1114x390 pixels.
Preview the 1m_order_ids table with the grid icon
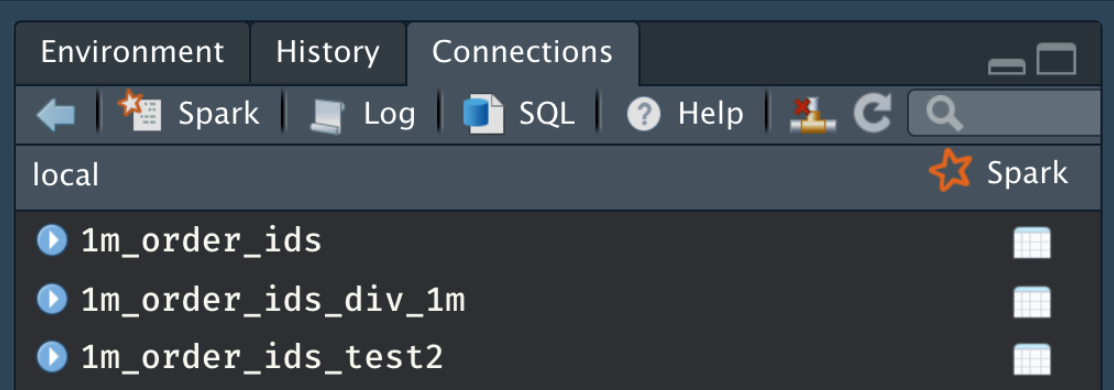(1032, 243)
